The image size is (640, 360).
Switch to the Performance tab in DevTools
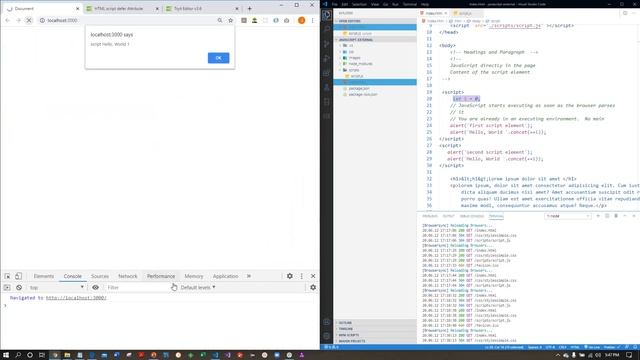(161, 276)
